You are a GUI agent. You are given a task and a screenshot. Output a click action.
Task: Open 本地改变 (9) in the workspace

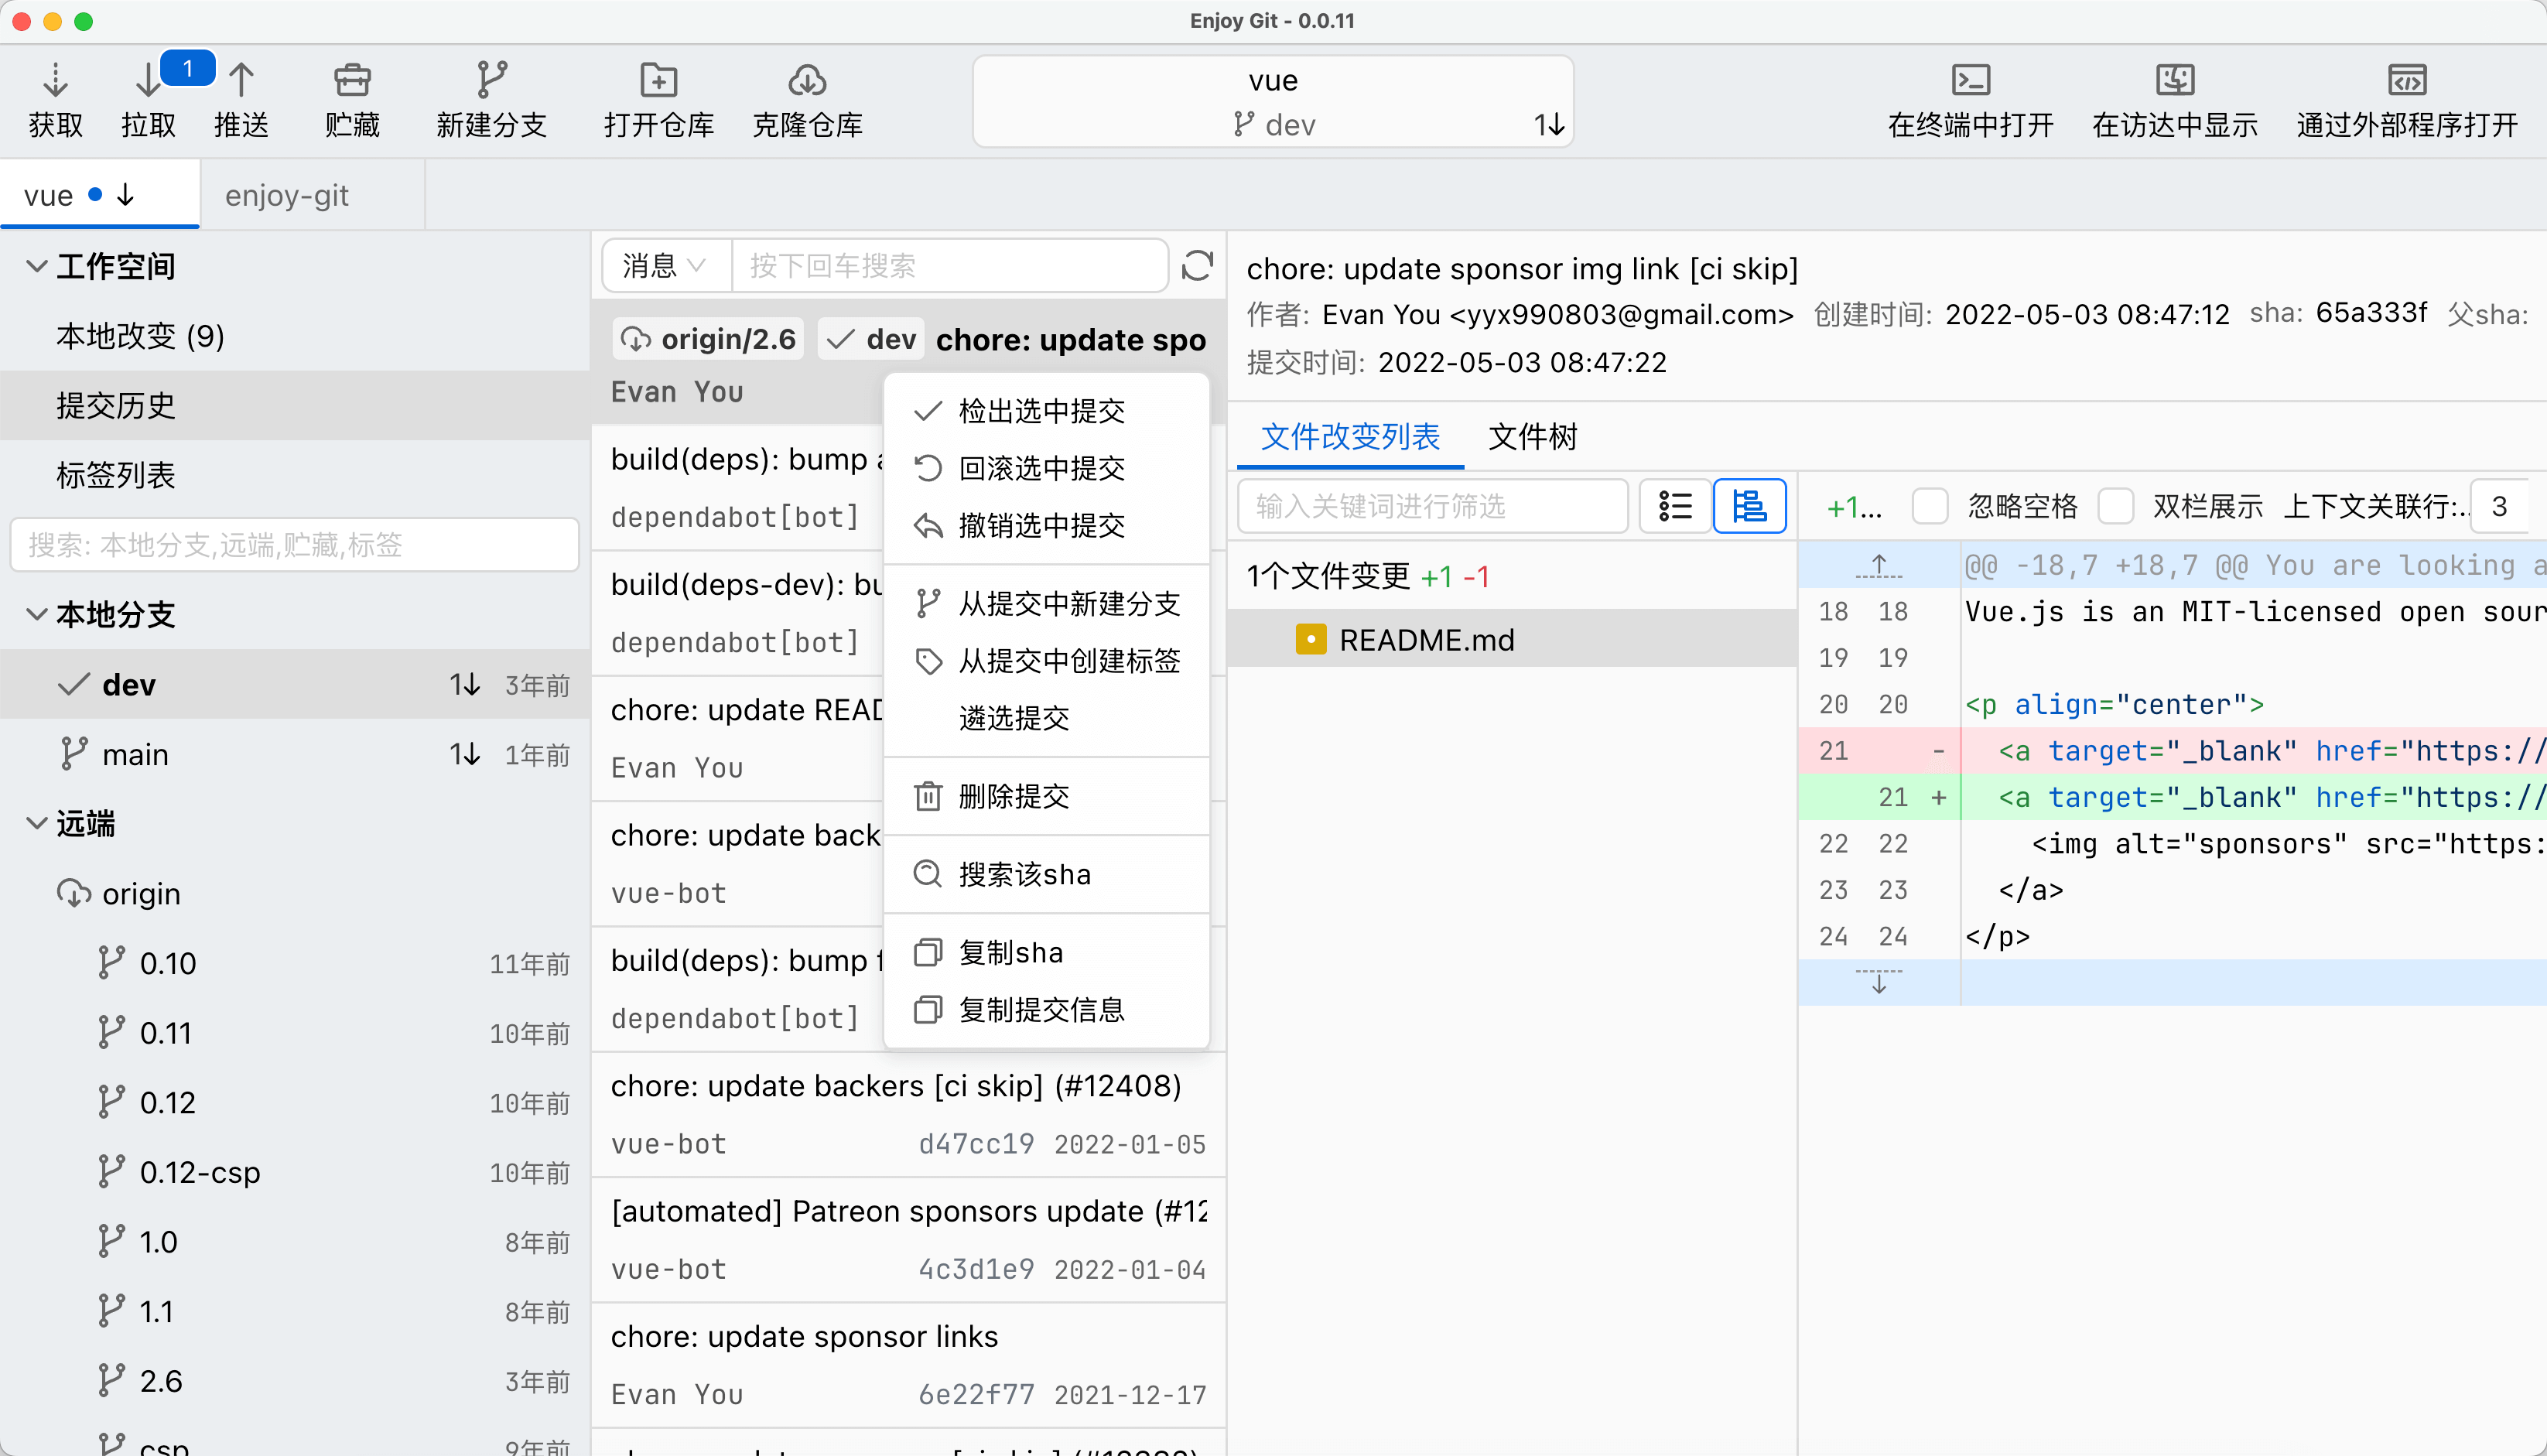pyautogui.click(x=140, y=336)
